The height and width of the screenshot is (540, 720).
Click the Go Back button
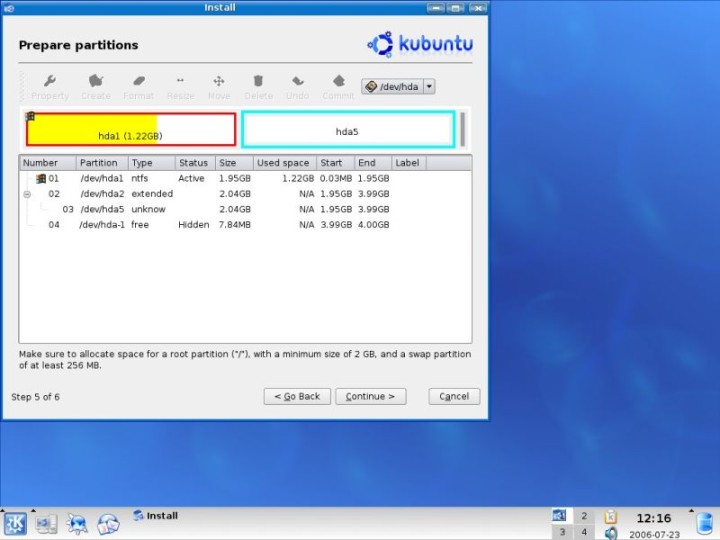[297, 396]
